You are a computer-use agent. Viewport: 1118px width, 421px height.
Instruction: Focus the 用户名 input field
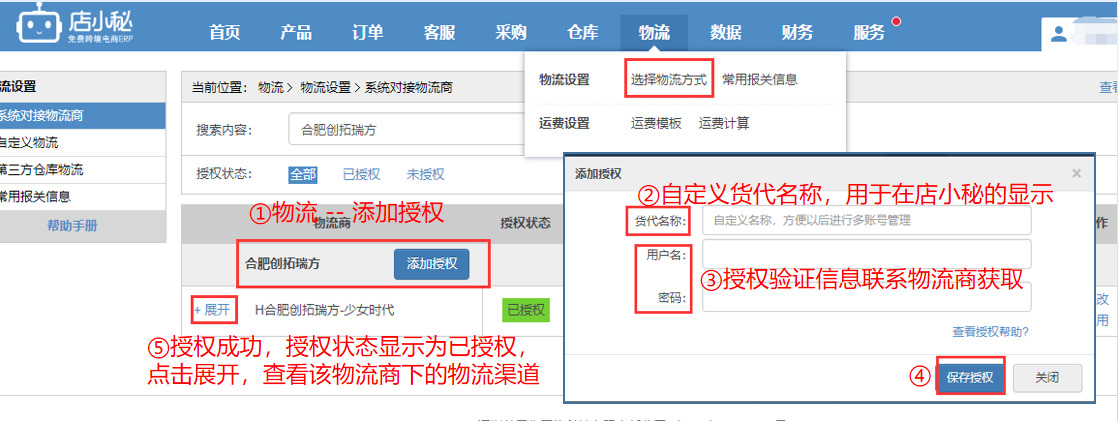pos(867,254)
